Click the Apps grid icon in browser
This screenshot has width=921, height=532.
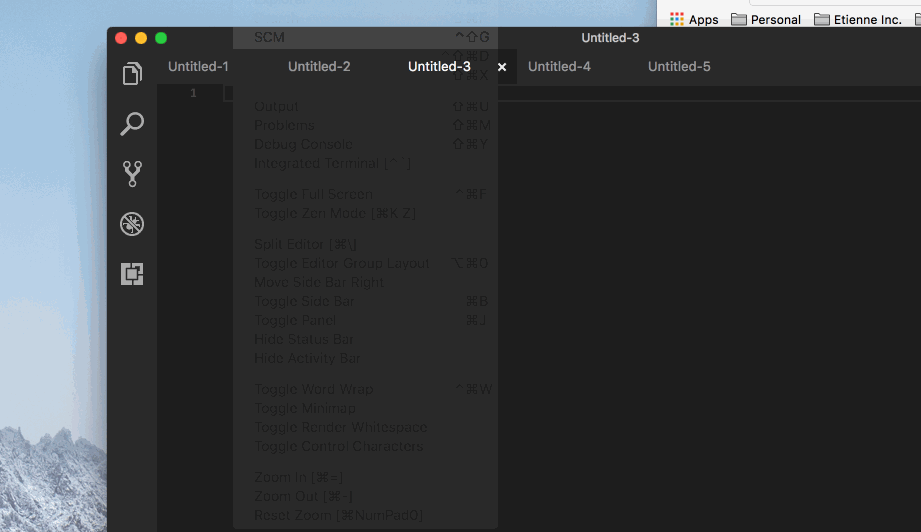677,19
